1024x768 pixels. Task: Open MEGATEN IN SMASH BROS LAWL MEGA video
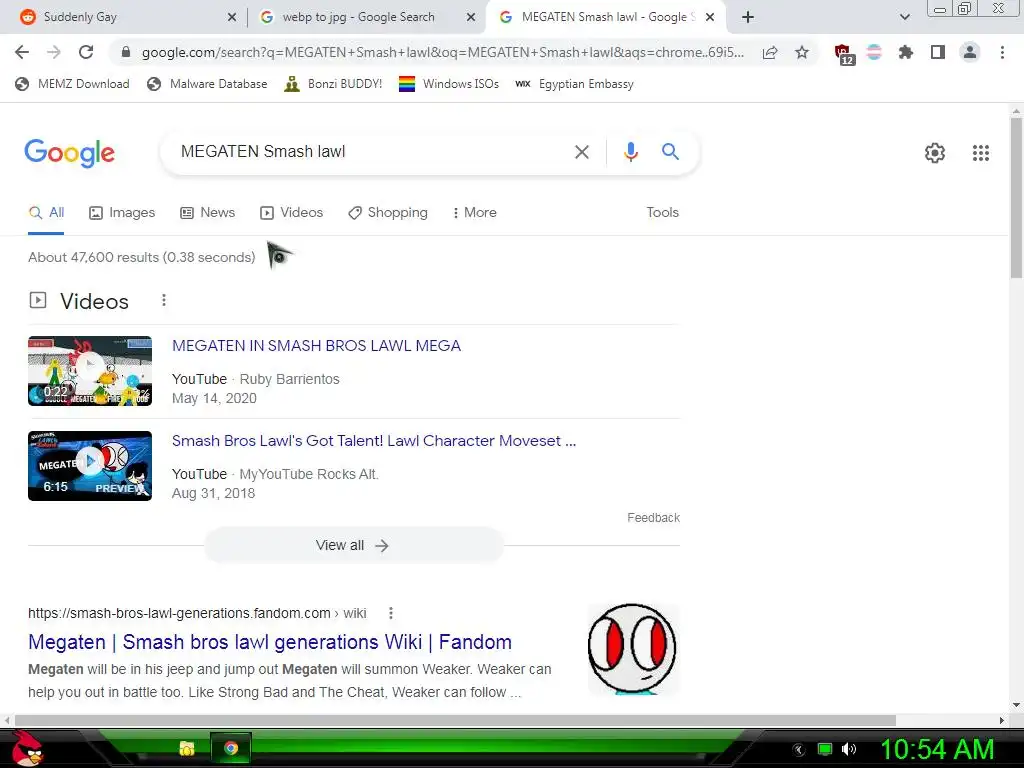pyautogui.click(x=316, y=345)
